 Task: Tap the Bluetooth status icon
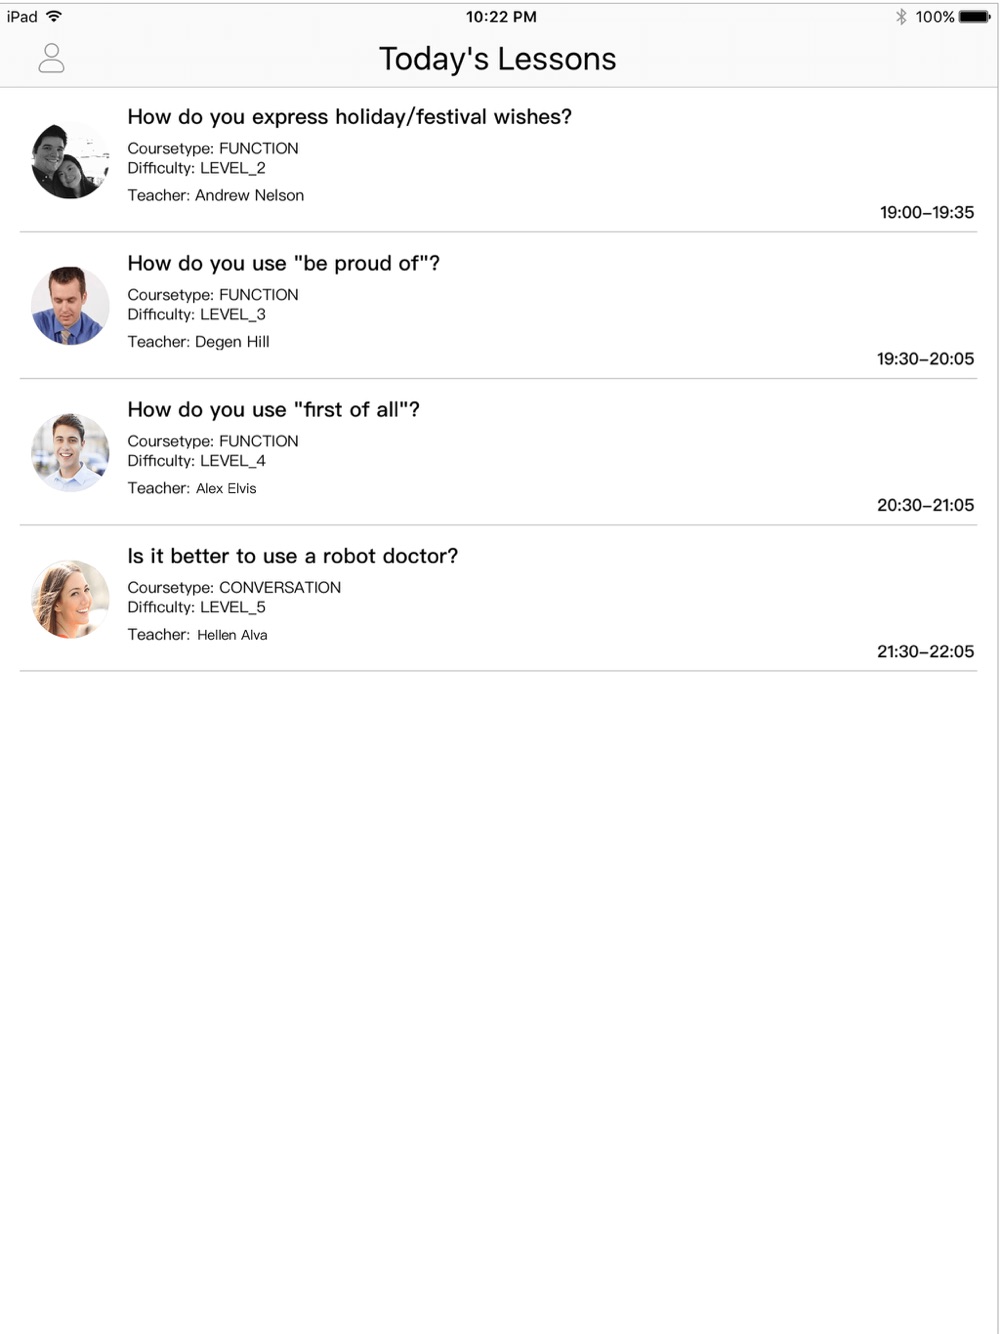901,16
